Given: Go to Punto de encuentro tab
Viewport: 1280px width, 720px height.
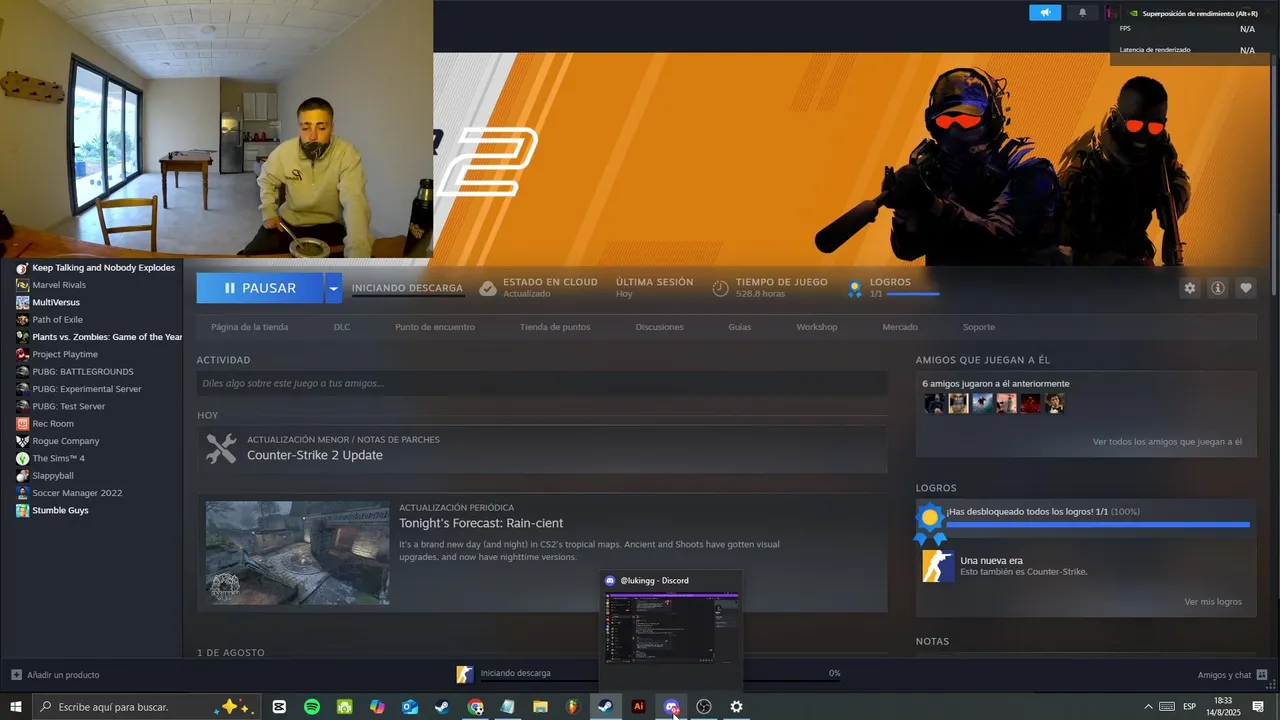Looking at the screenshot, I should 435,327.
